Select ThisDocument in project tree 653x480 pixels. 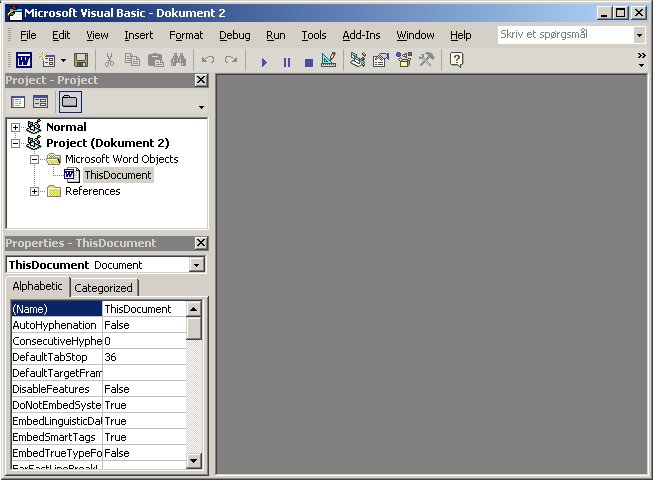click(118, 175)
